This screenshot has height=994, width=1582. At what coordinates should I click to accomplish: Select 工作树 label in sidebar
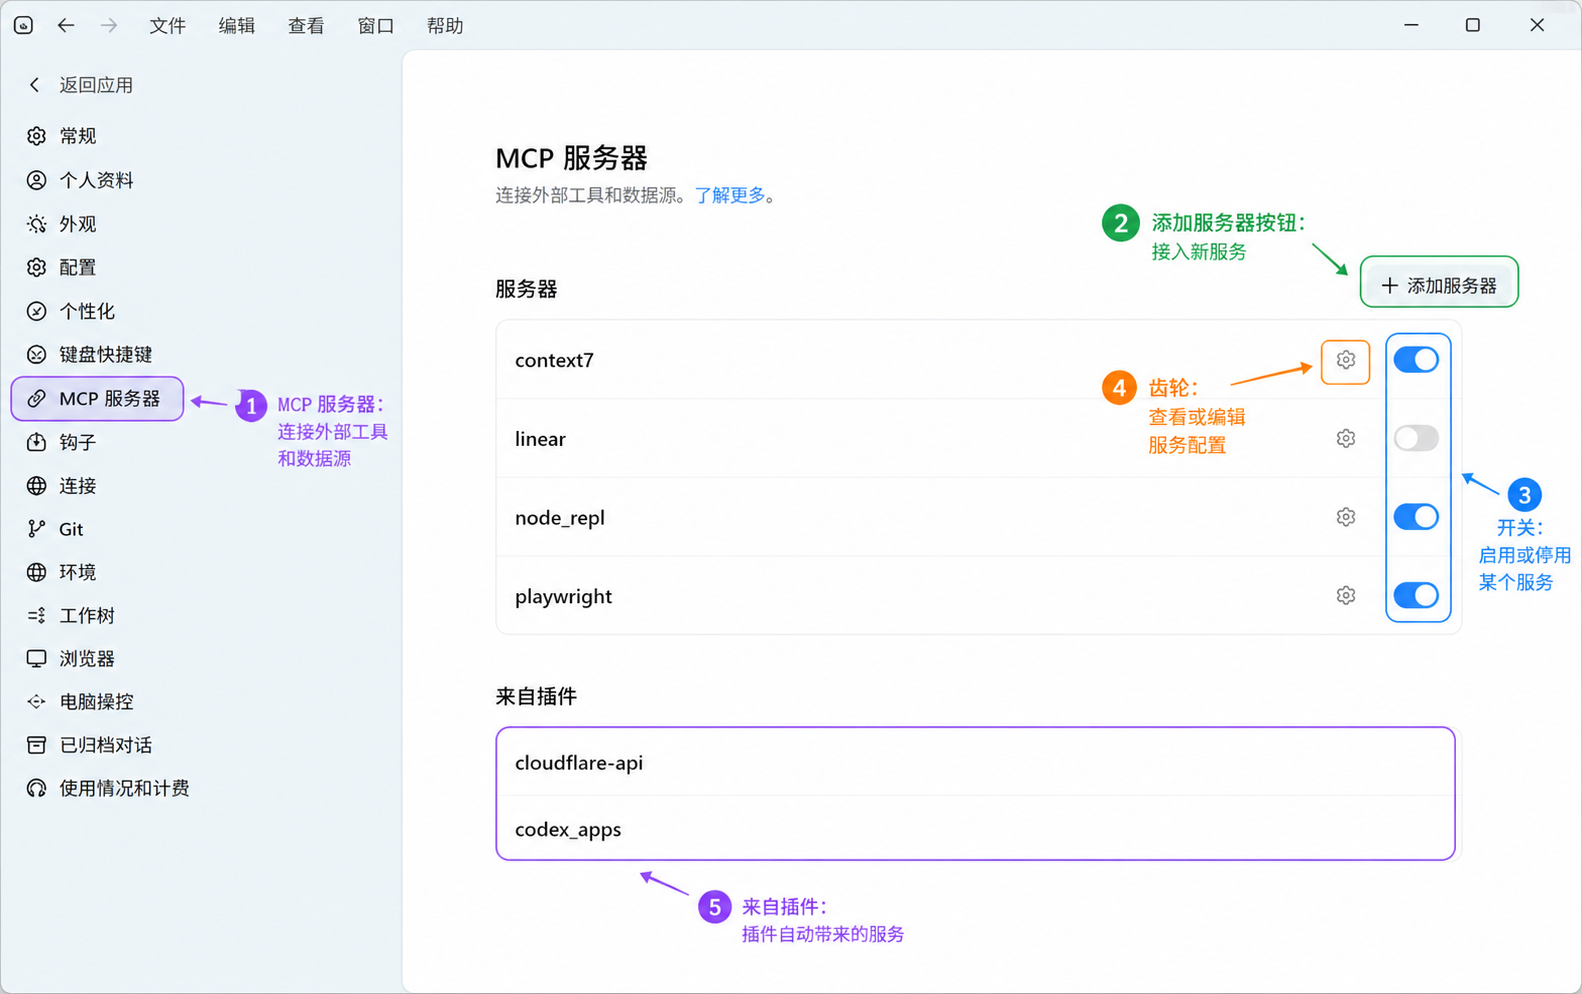[x=87, y=616]
